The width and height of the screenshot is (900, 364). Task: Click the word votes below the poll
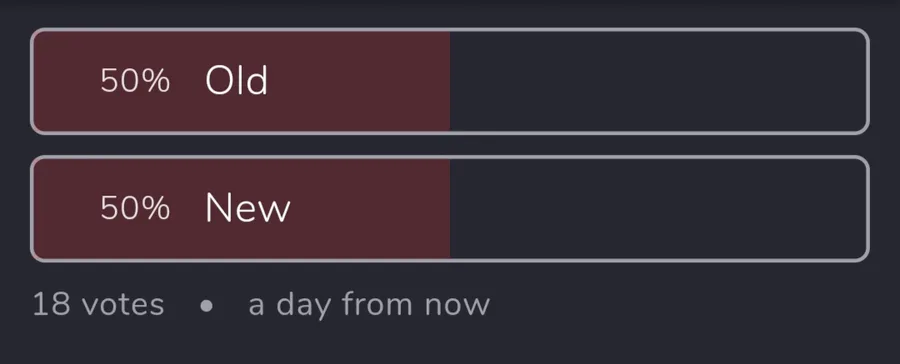click(x=123, y=305)
